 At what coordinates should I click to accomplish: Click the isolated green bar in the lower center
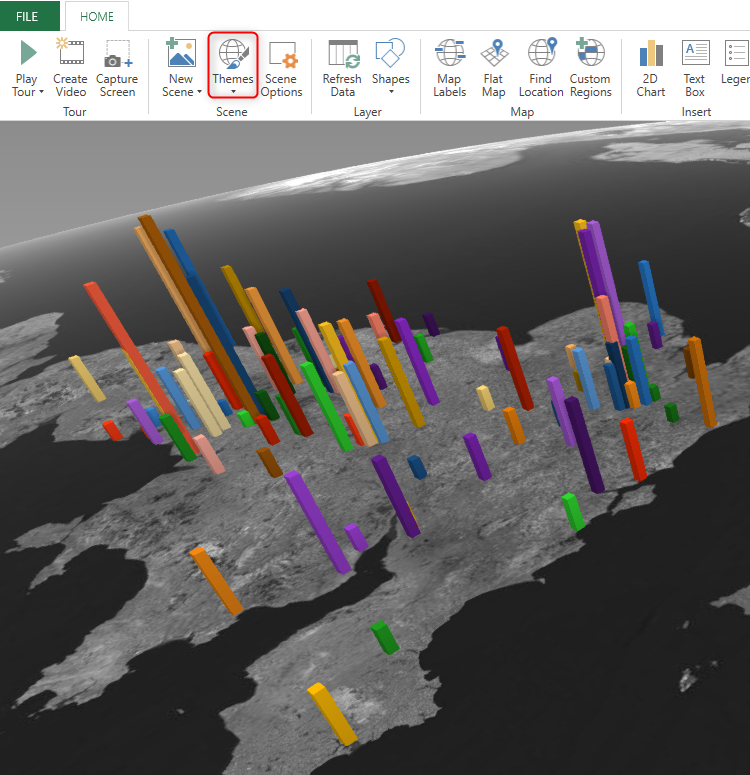click(x=384, y=637)
